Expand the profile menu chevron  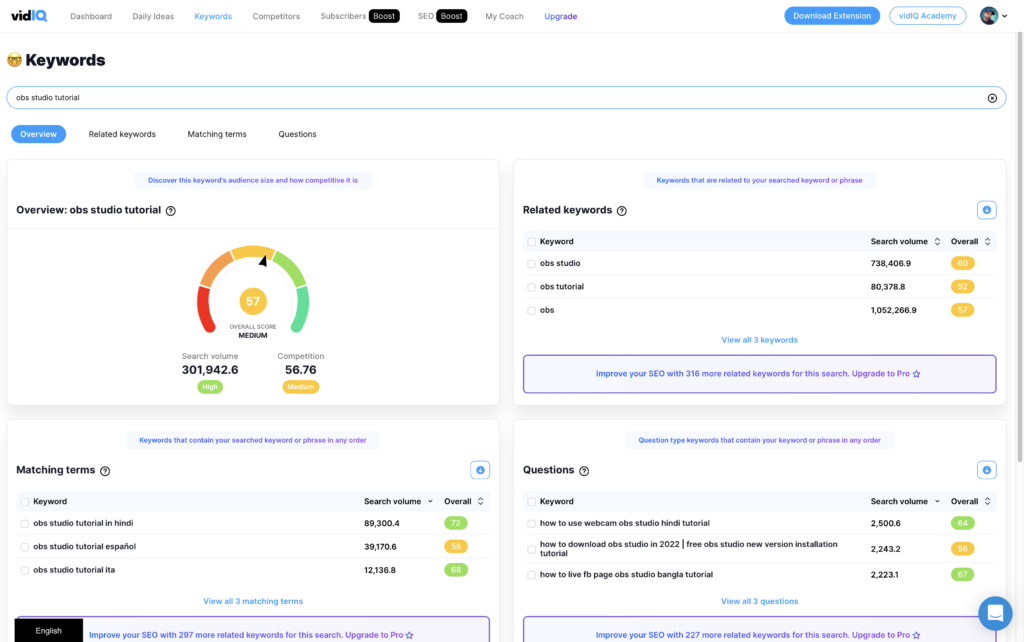tap(1004, 16)
